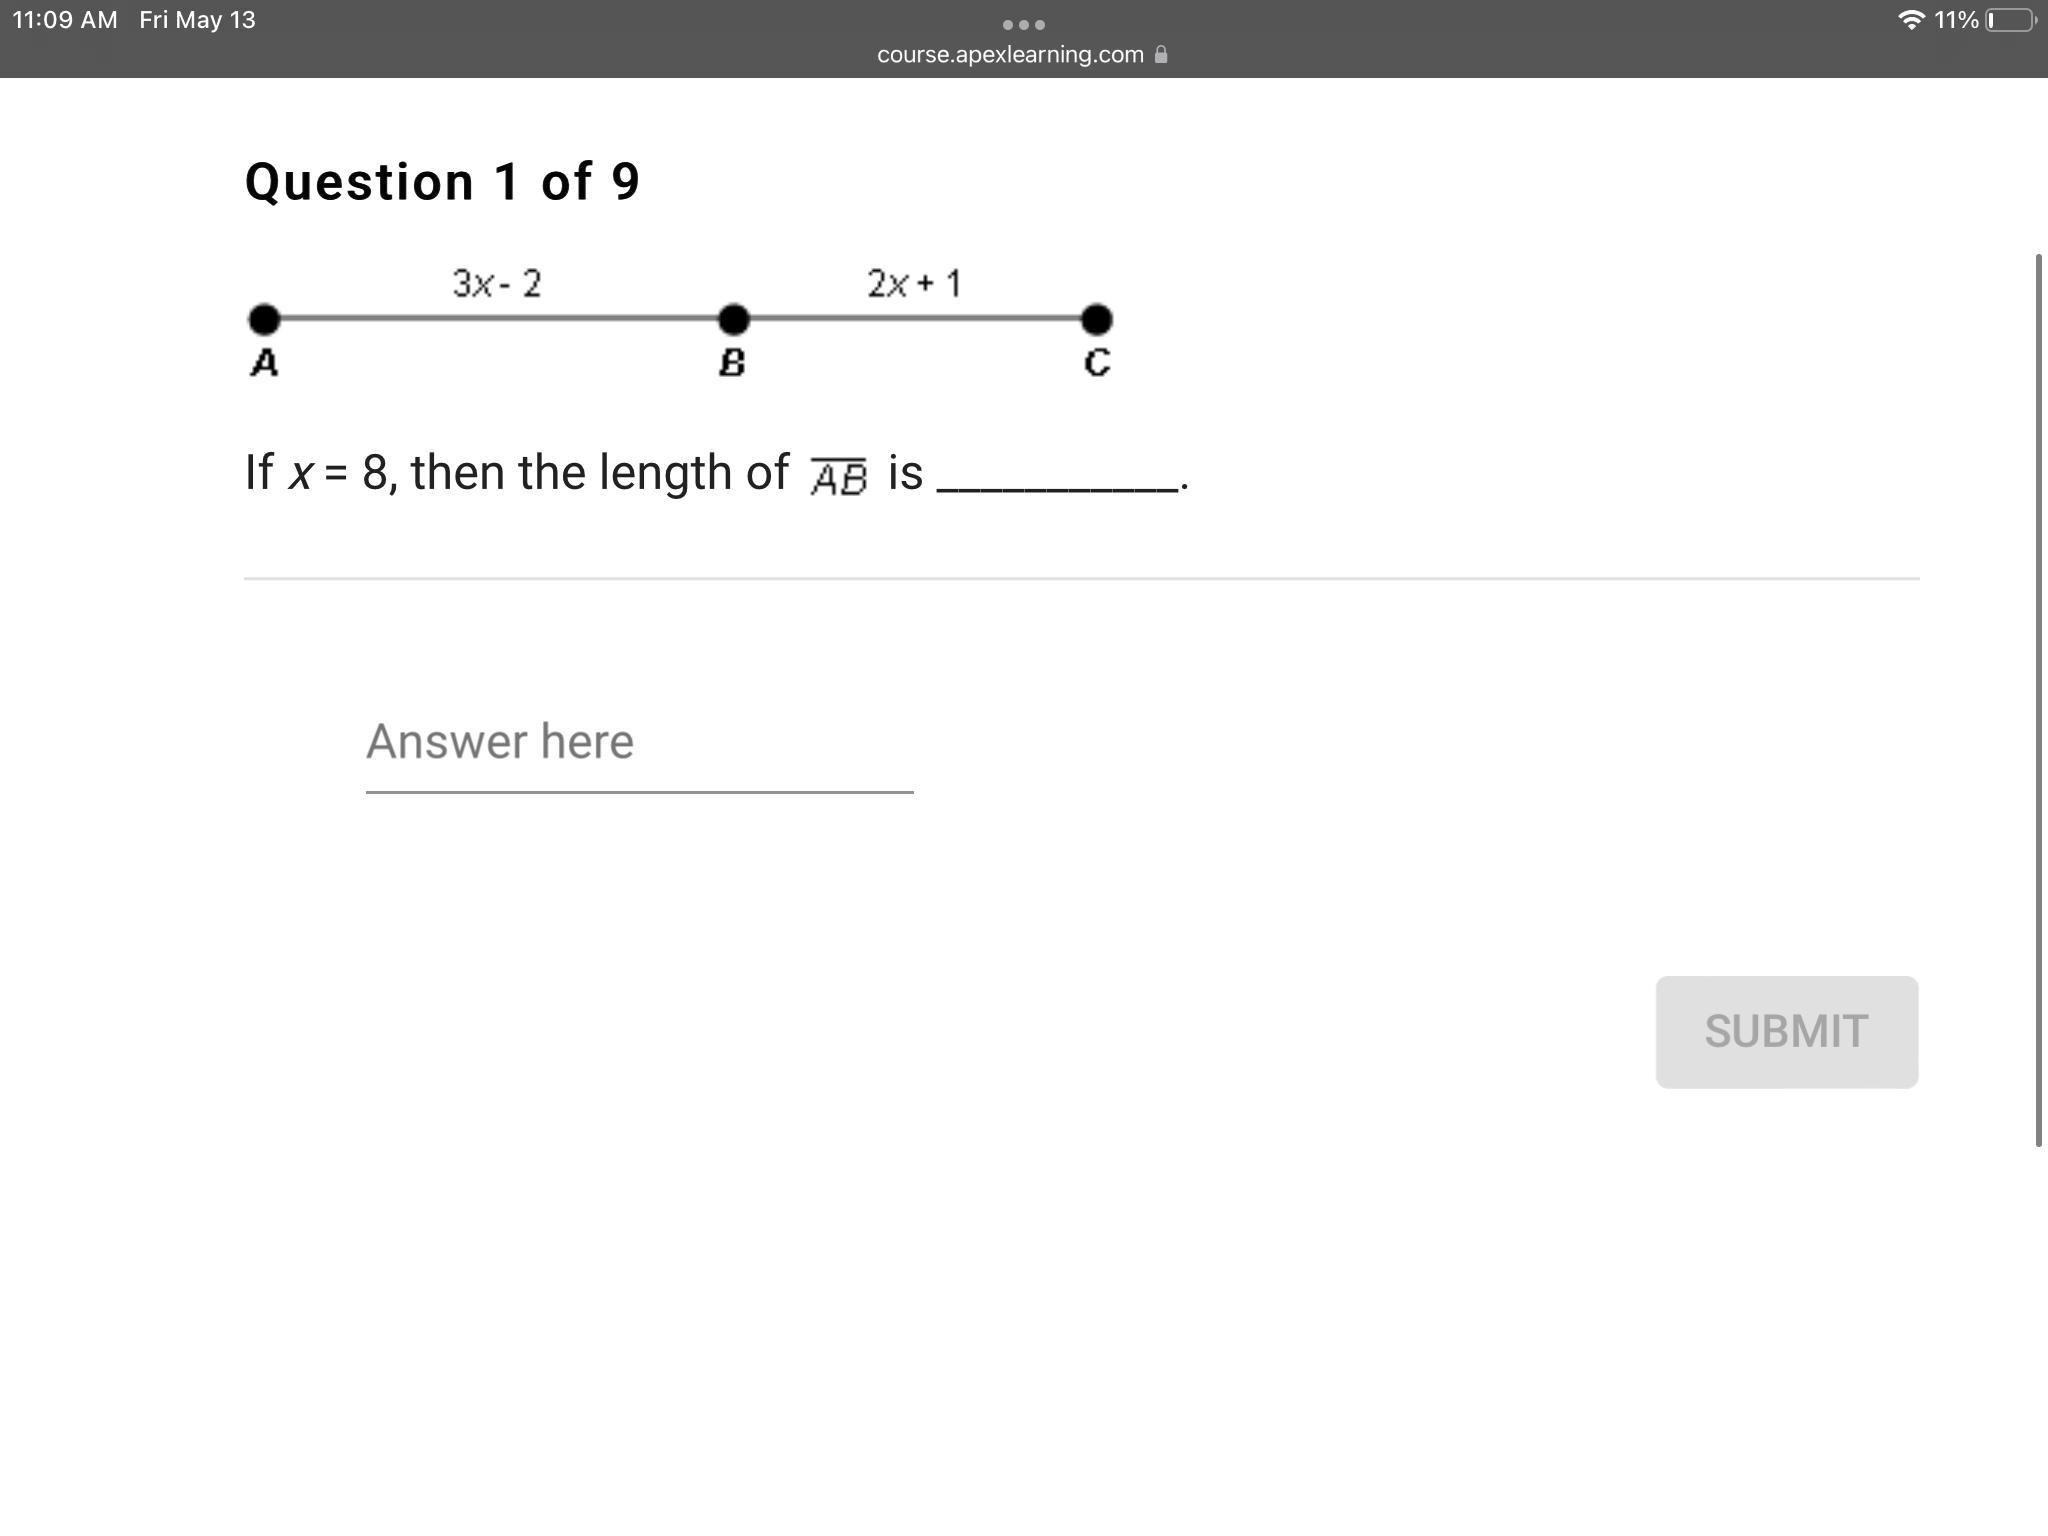Click the AB segment notation in question
Screen dimensions: 2048x1536
(x=838, y=476)
